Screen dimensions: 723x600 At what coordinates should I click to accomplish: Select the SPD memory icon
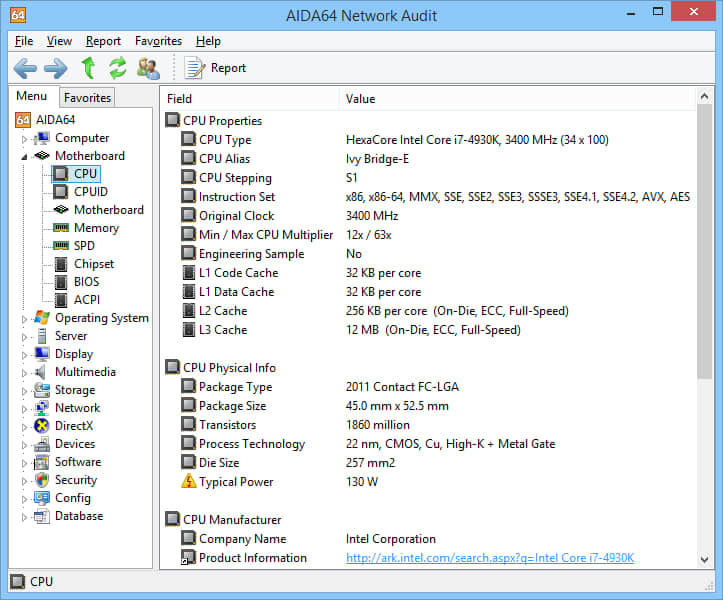tap(61, 245)
